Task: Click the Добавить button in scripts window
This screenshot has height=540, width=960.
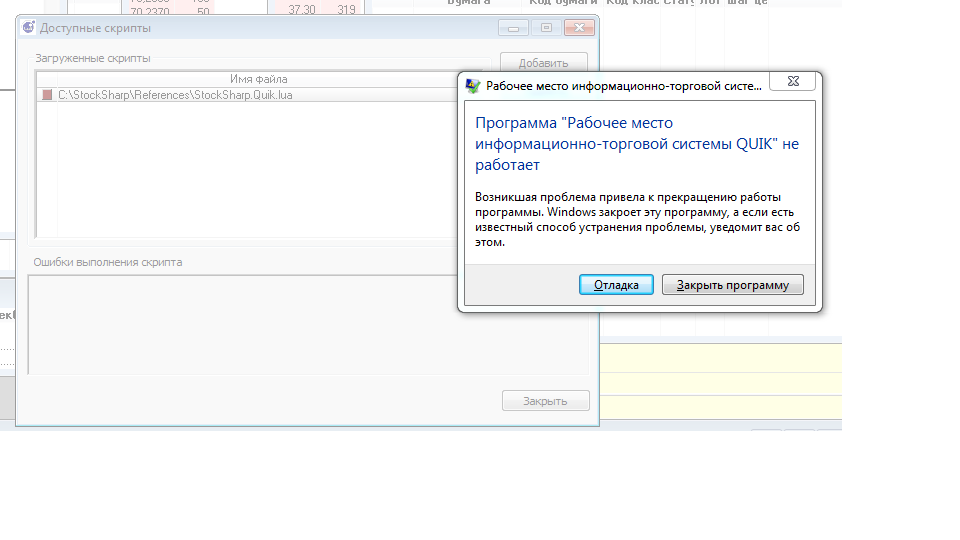Action: (x=544, y=63)
